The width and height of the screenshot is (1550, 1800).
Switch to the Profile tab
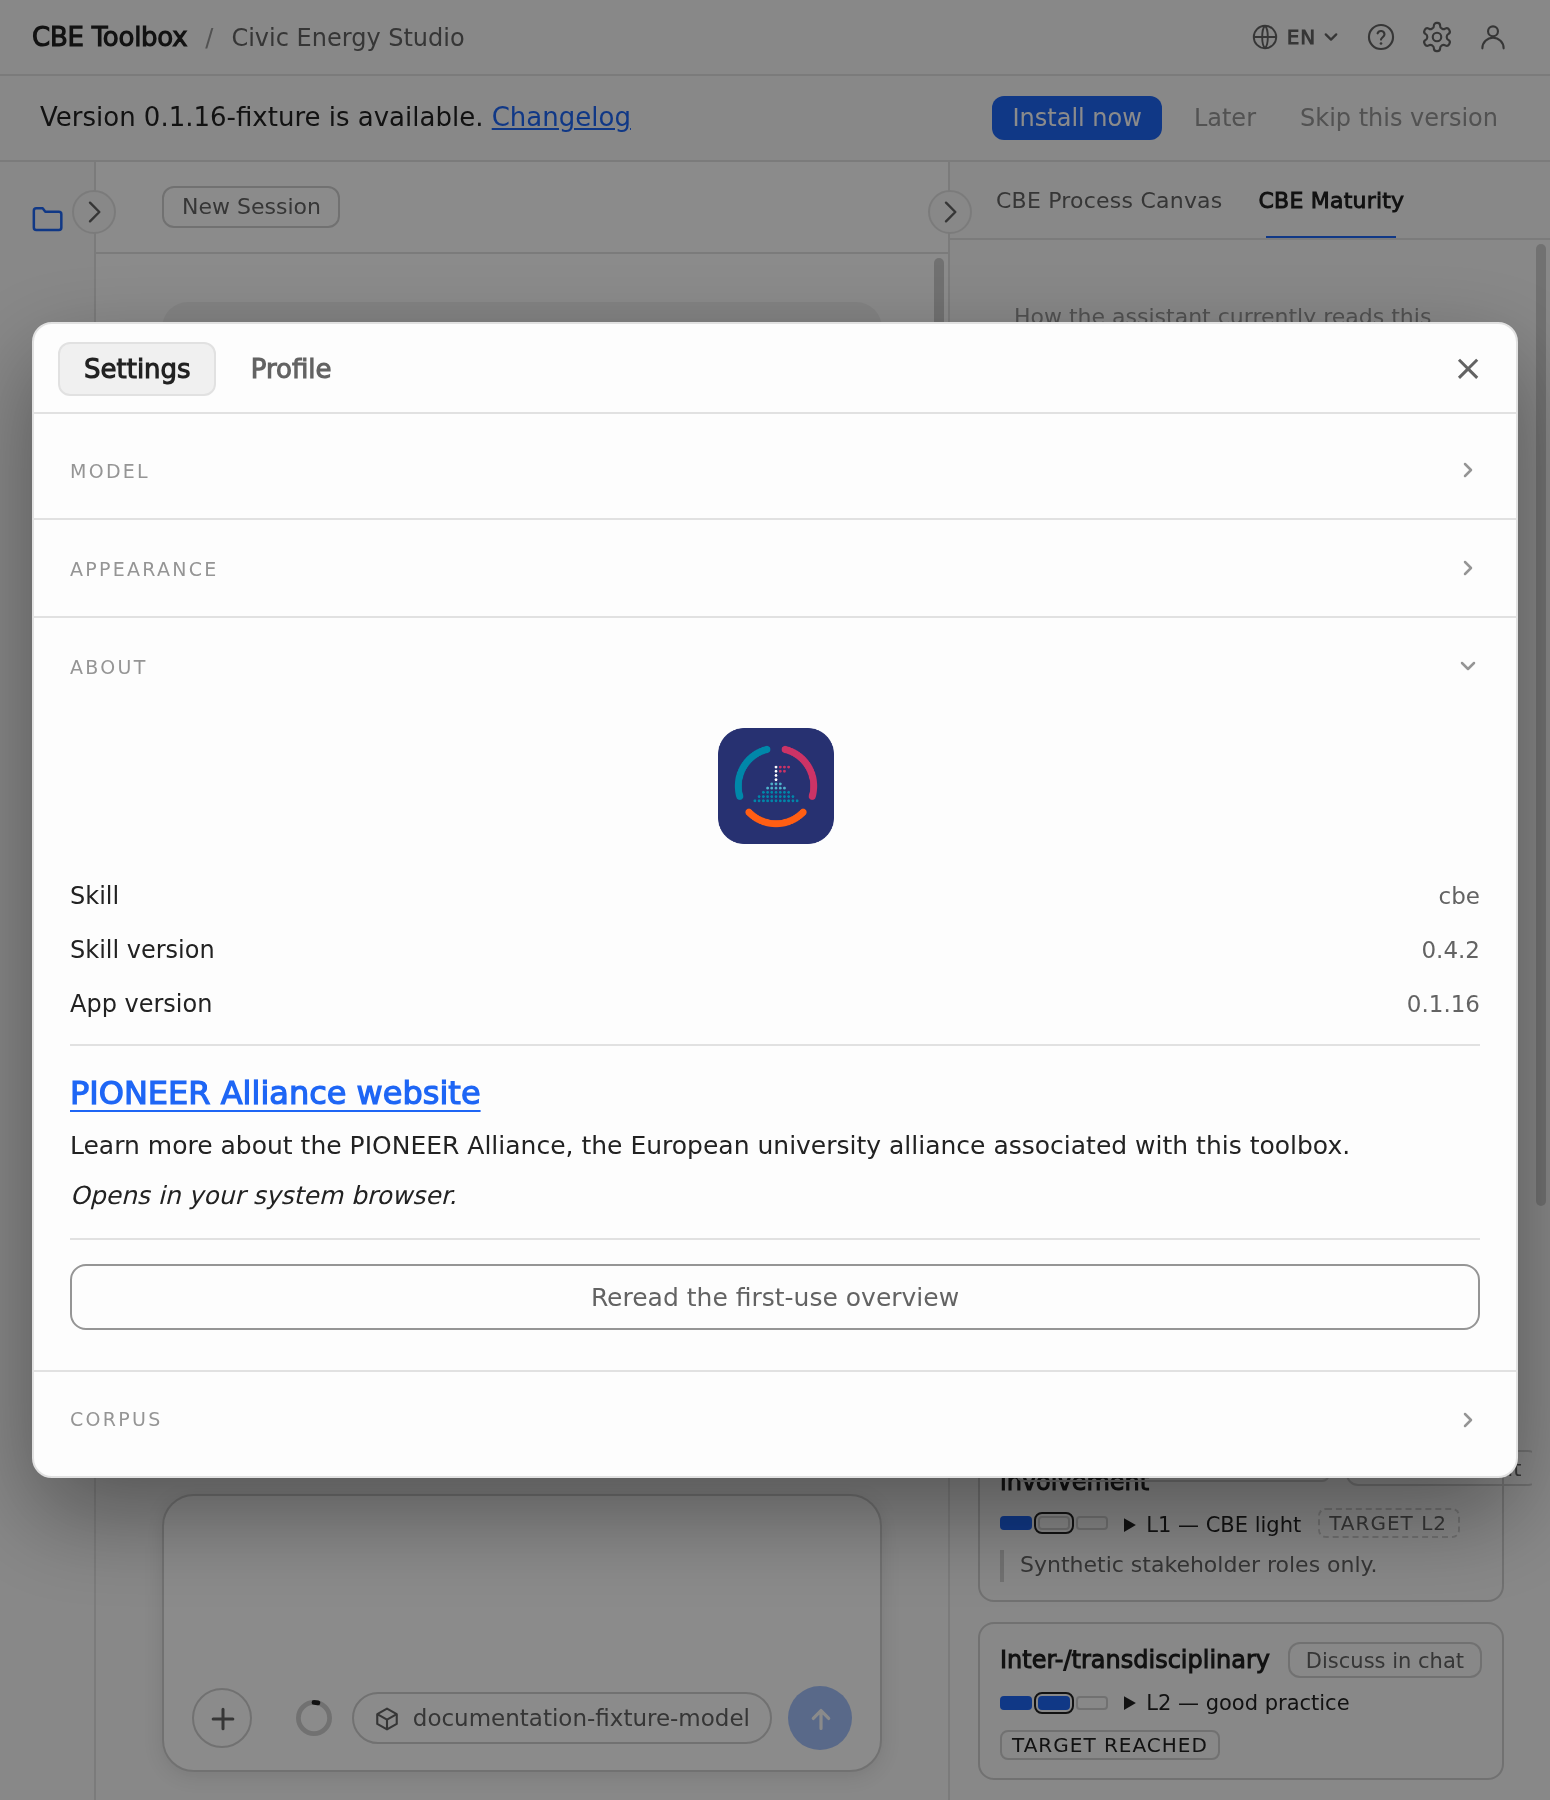[291, 369]
